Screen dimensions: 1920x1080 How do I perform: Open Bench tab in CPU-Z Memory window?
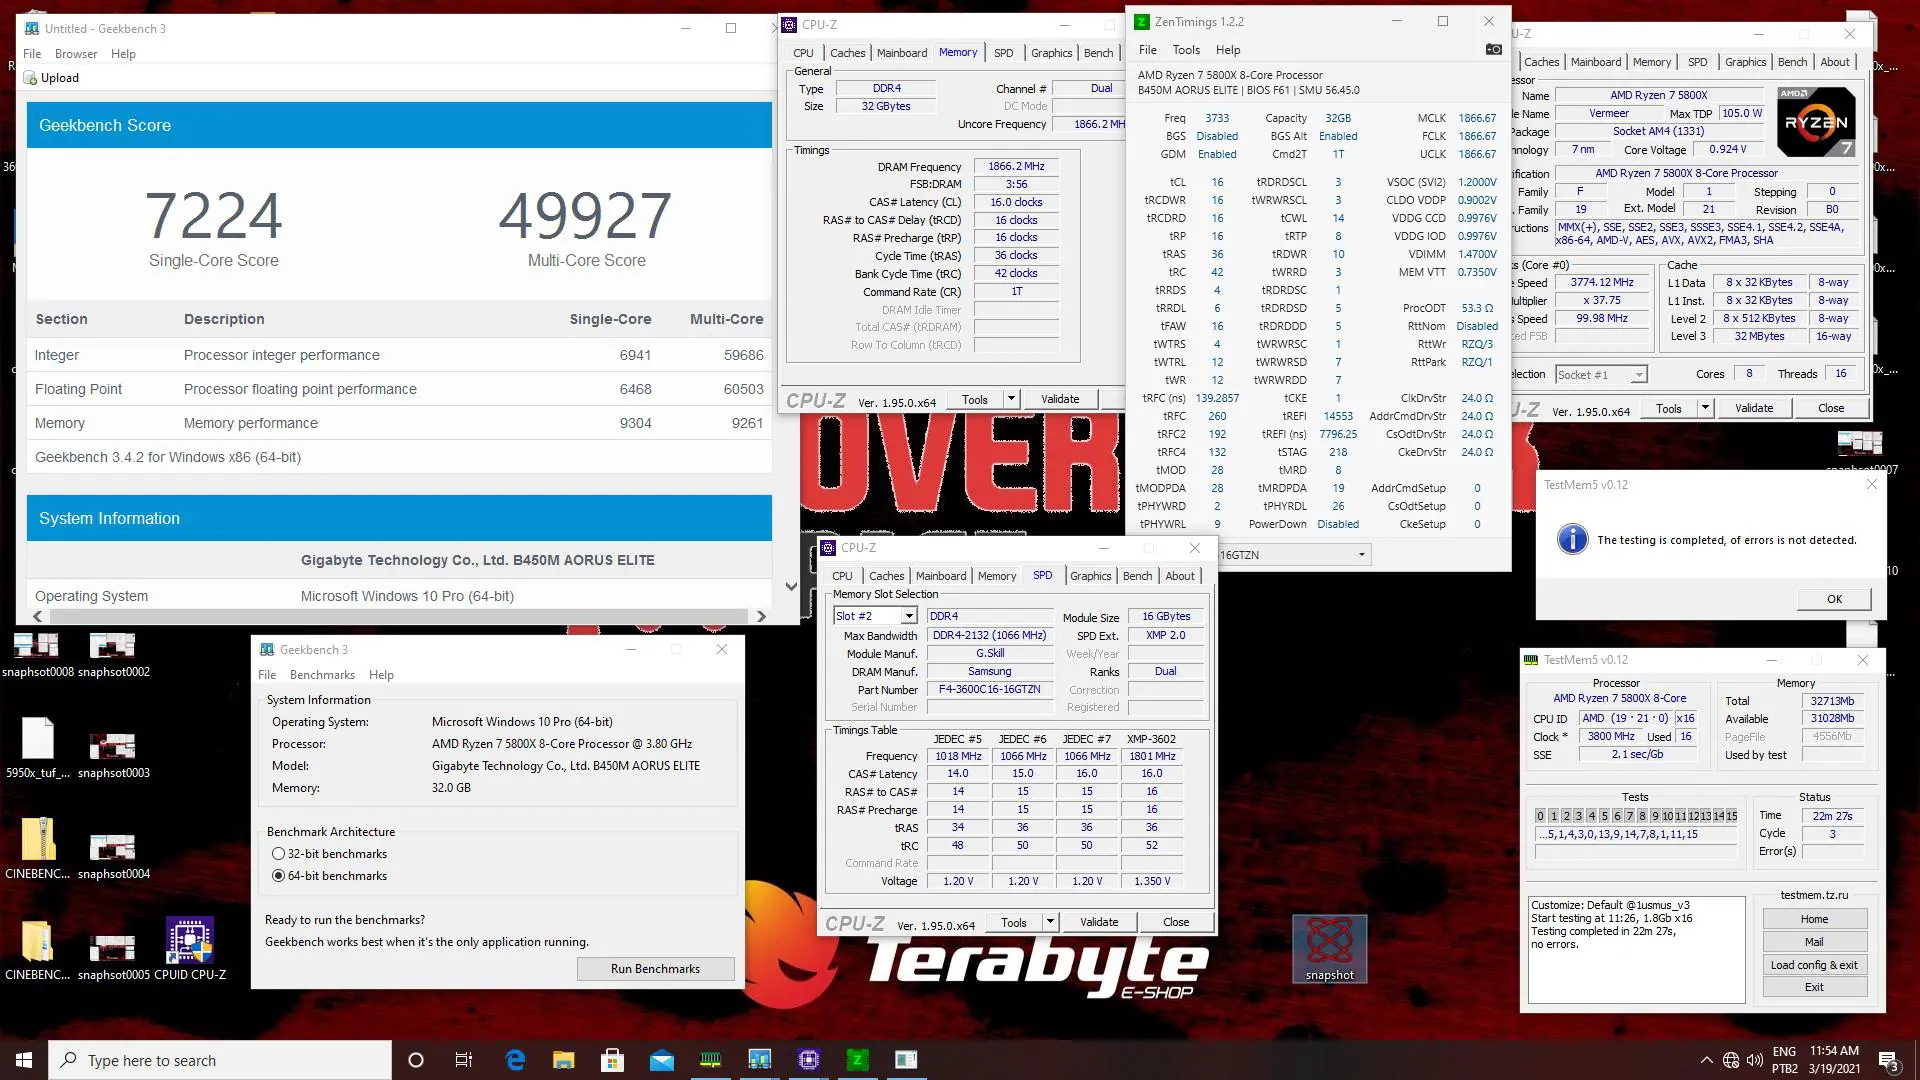coord(1098,53)
